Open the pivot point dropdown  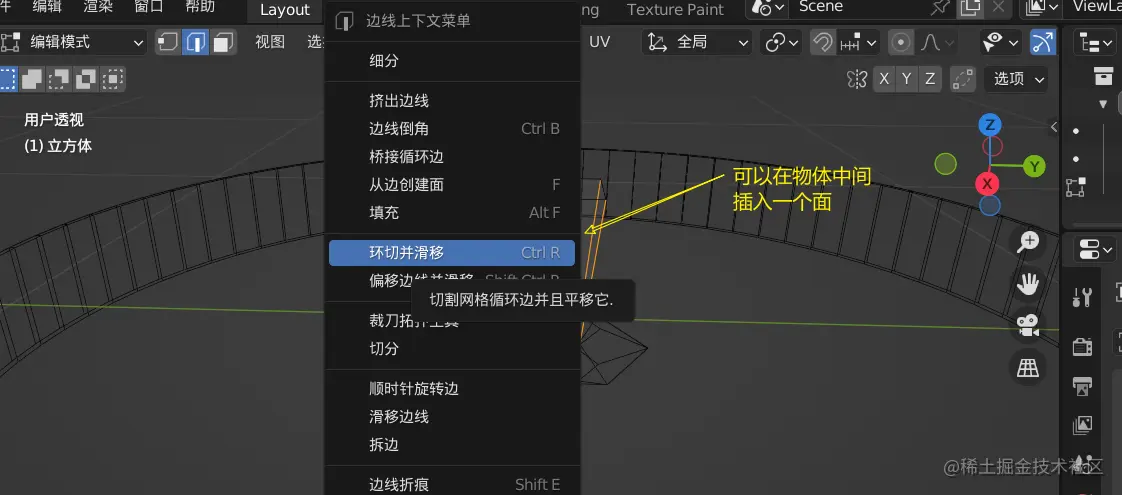(781, 42)
